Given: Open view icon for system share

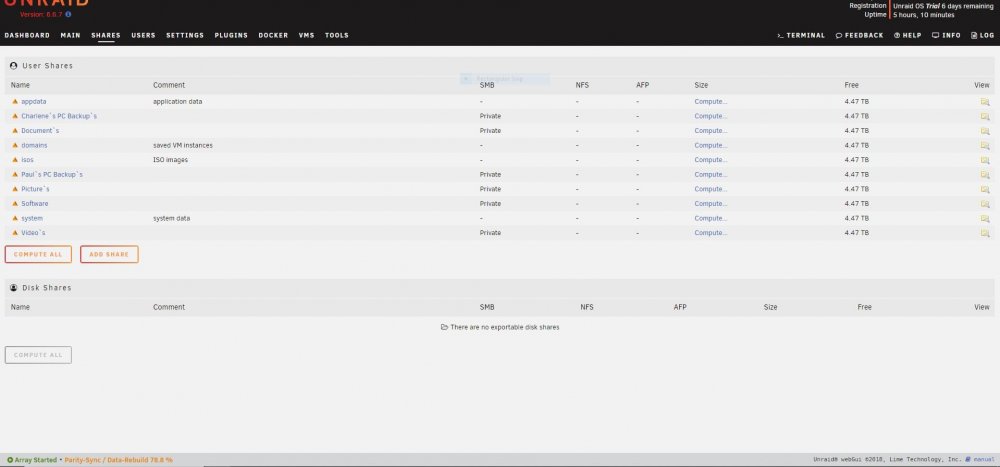Looking at the screenshot, I should (x=985, y=219).
